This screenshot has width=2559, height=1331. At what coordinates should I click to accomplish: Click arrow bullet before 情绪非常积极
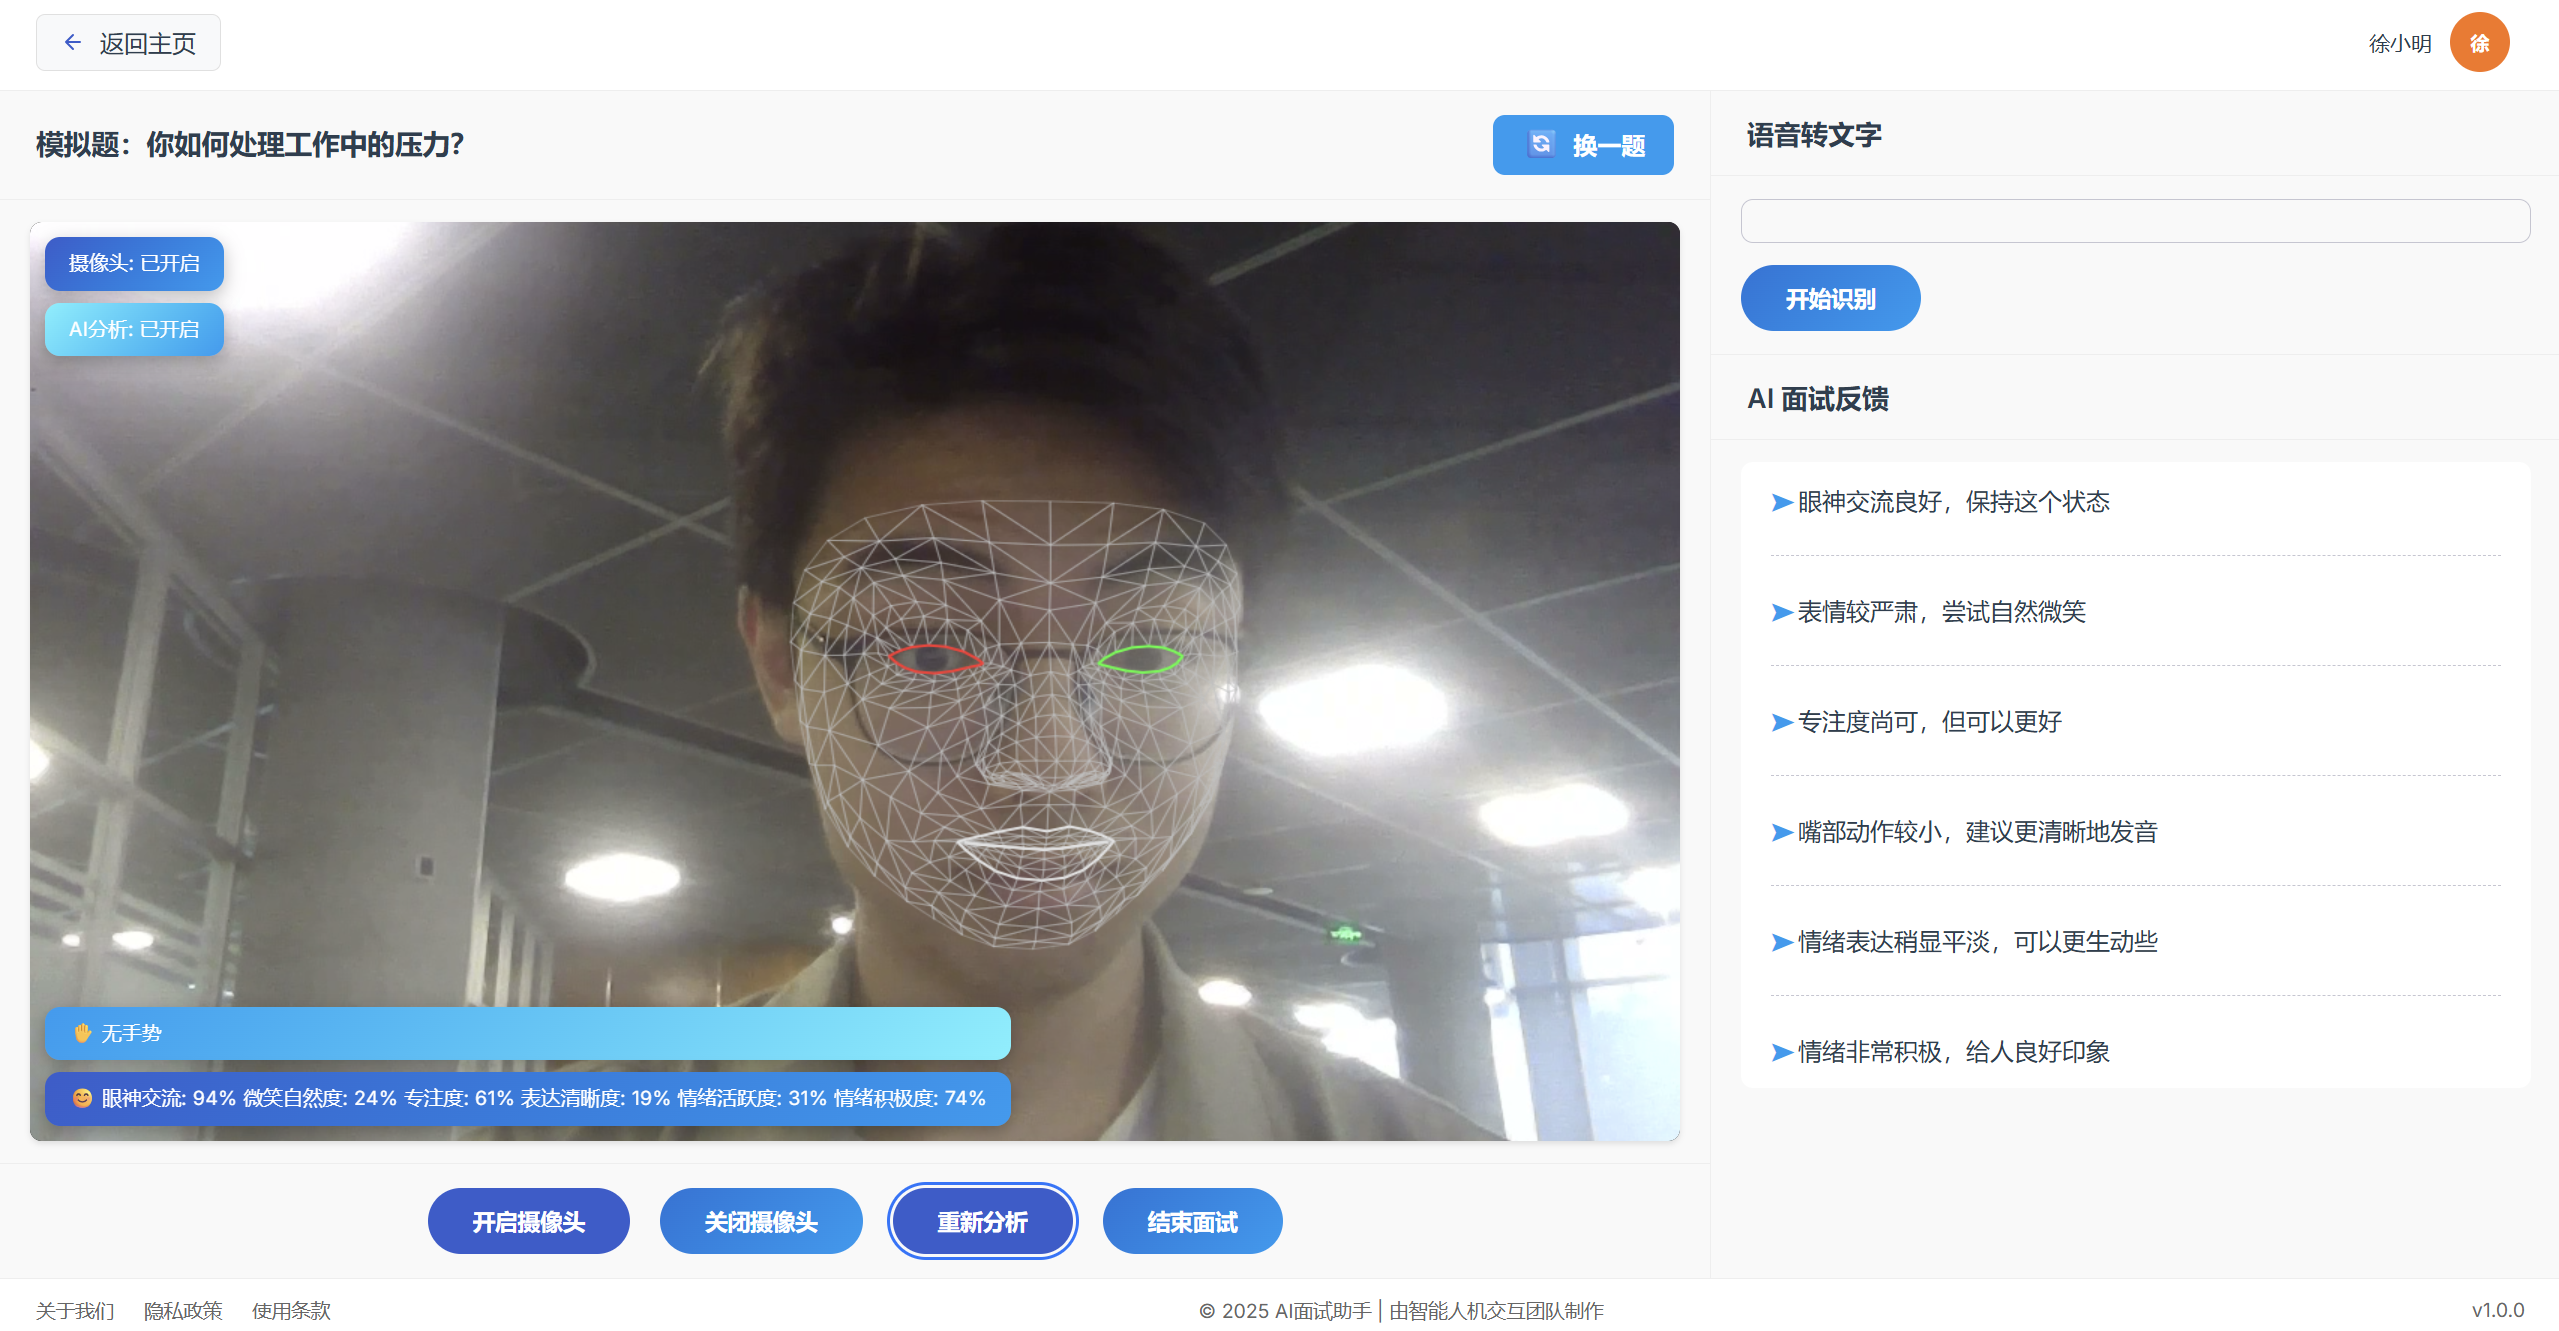(1781, 1052)
